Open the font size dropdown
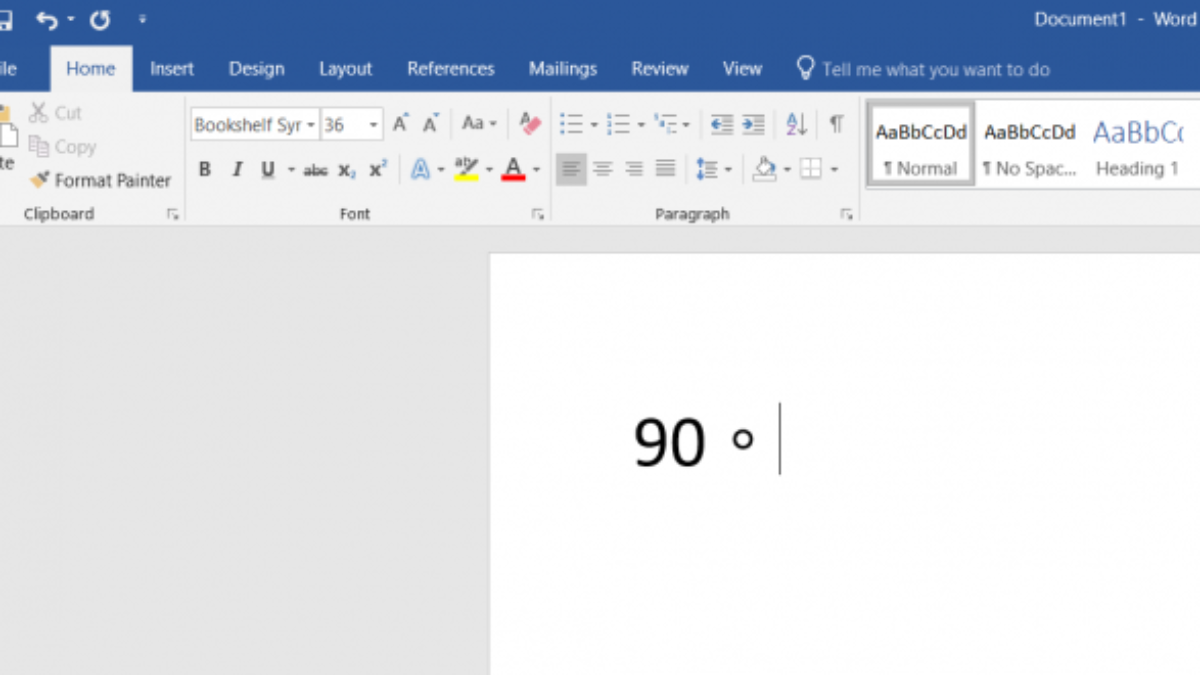1200x675 pixels. (373, 125)
